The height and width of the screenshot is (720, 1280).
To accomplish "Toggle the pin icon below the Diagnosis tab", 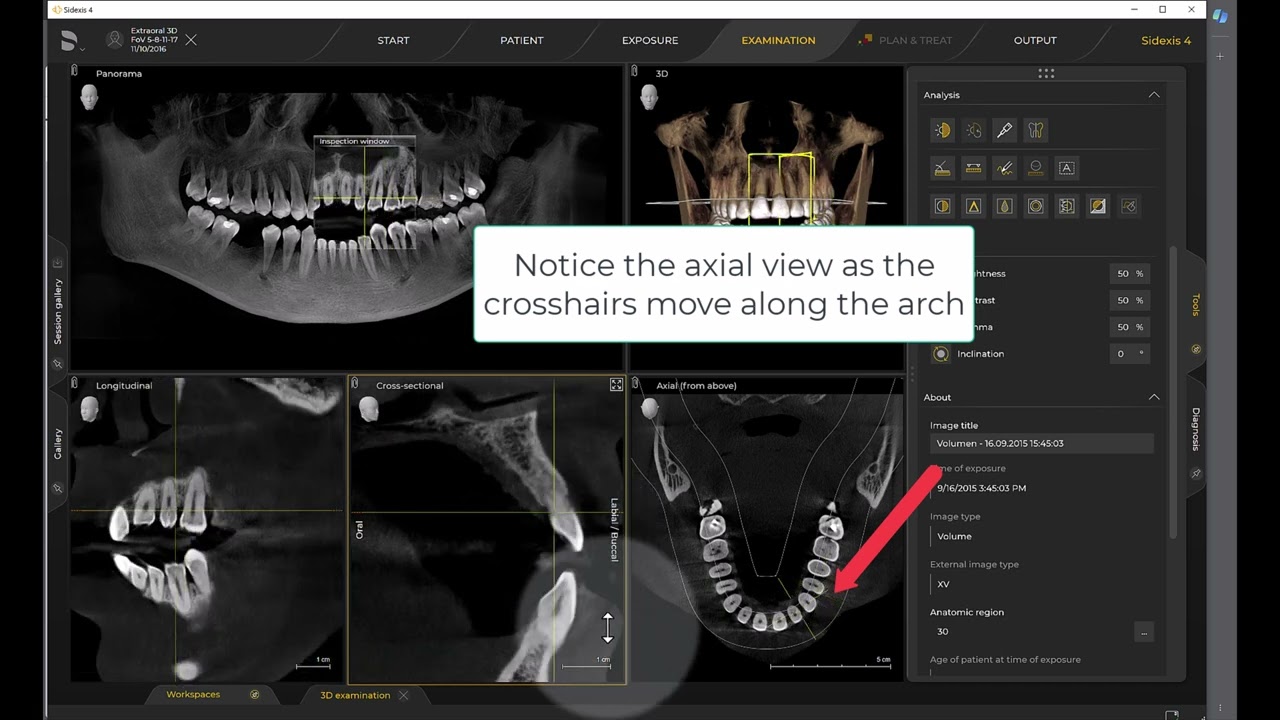I will coord(1196,474).
